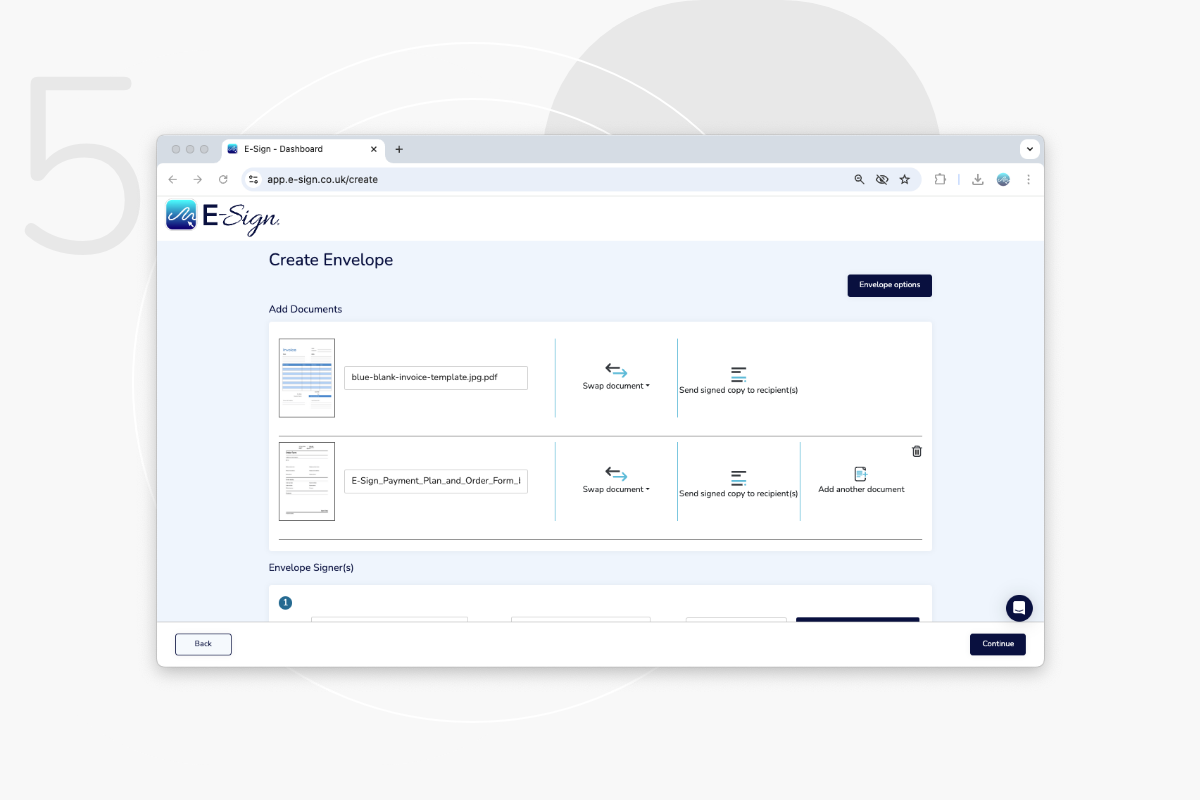
Task: Open a new browser tab with plus button
Action: (399, 149)
